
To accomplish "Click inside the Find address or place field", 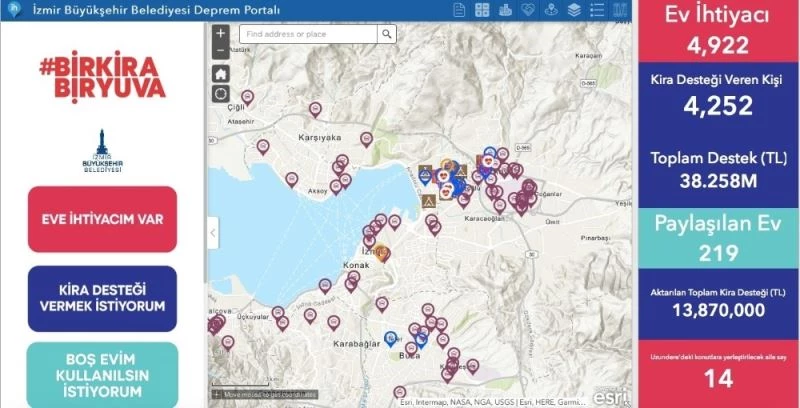I will click(x=307, y=34).
